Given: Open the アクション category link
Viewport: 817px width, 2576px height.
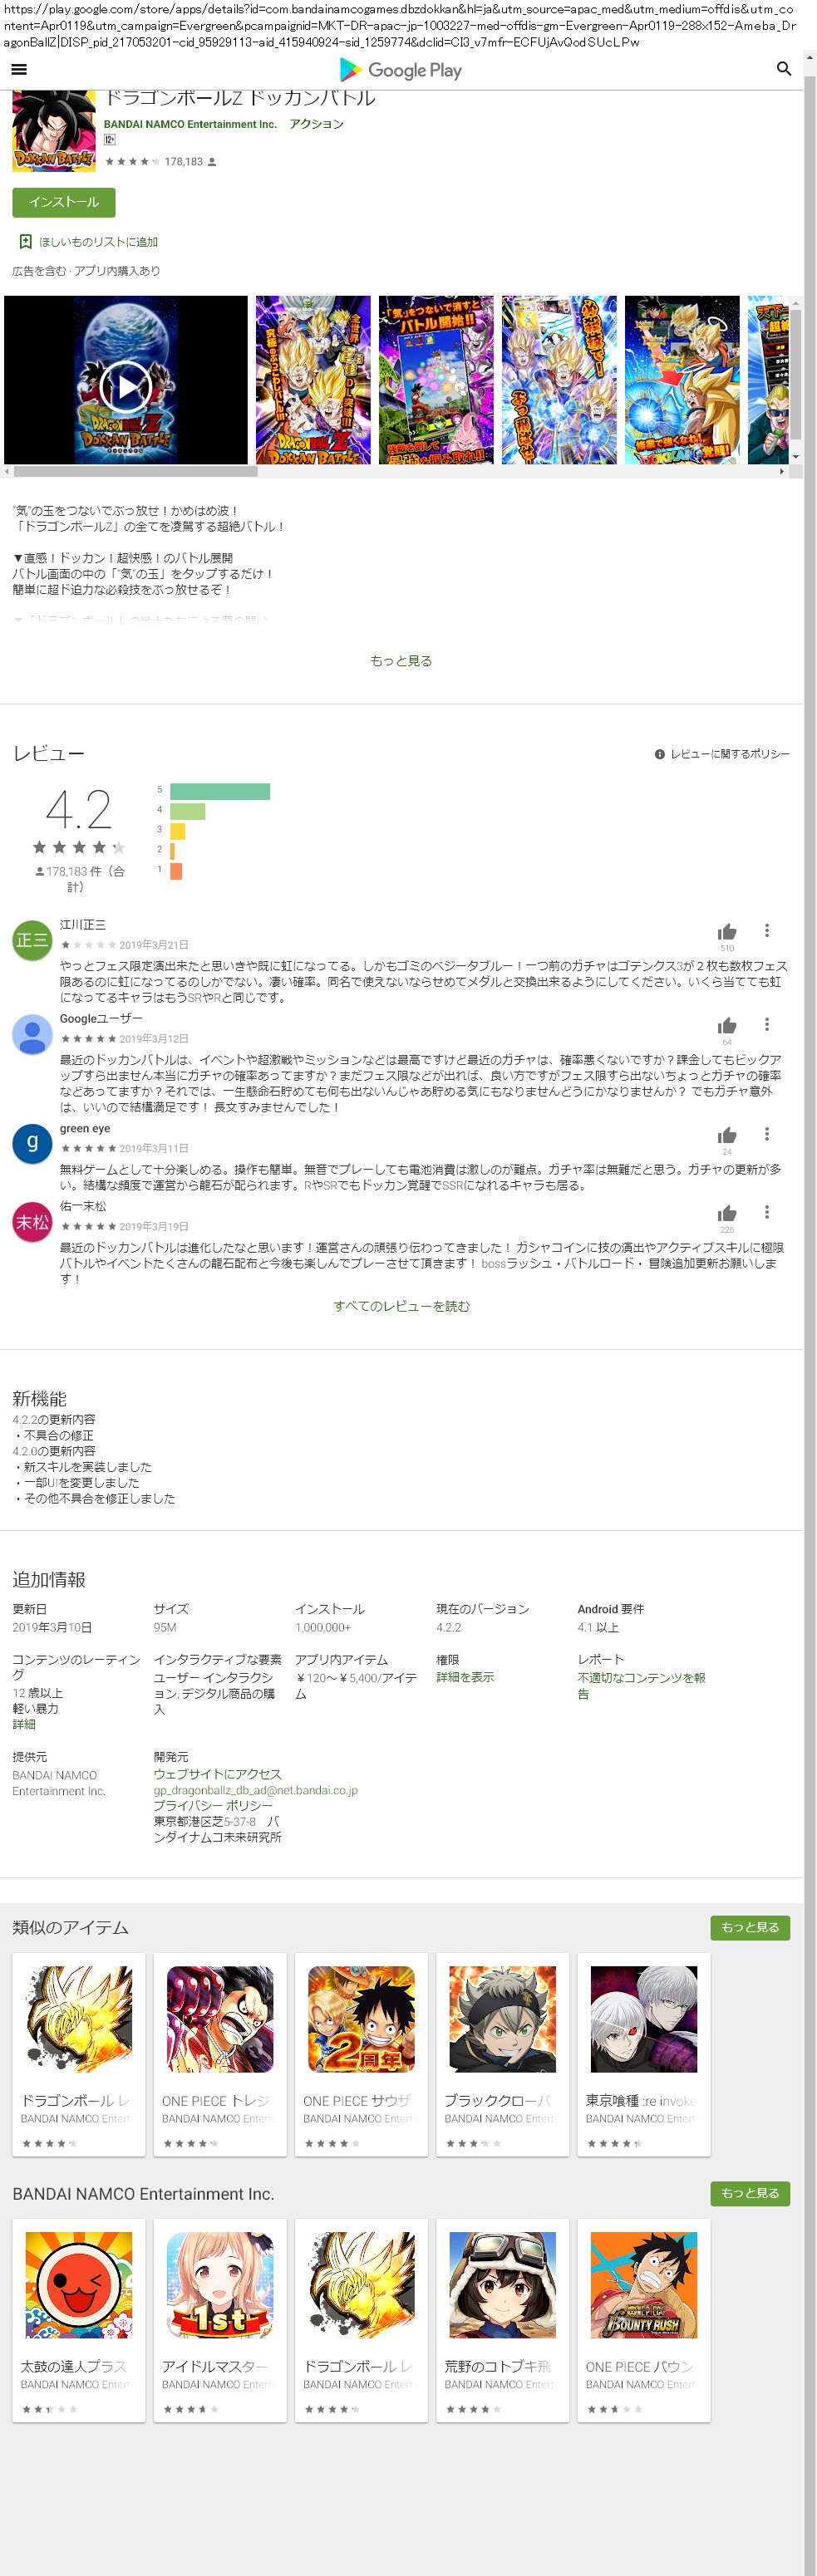Looking at the screenshot, I should pyautogui.click(x=316, y=124).
